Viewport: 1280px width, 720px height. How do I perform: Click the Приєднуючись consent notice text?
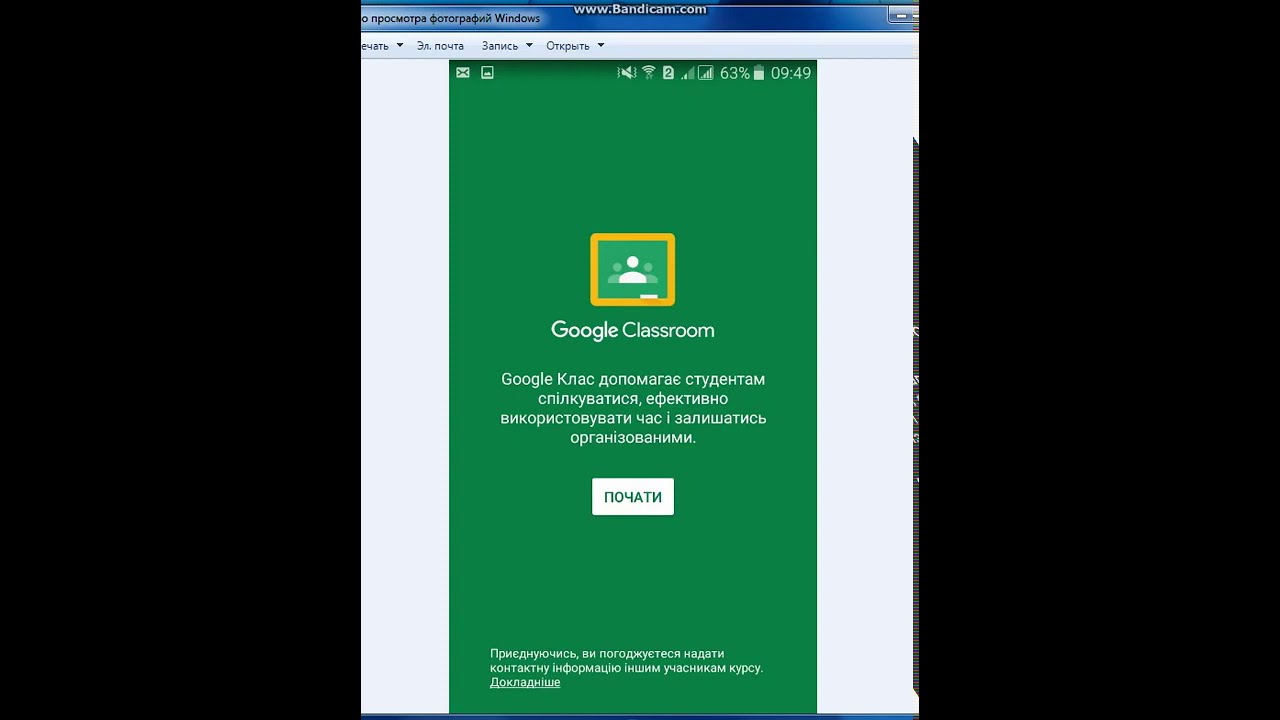coord(626,661)
